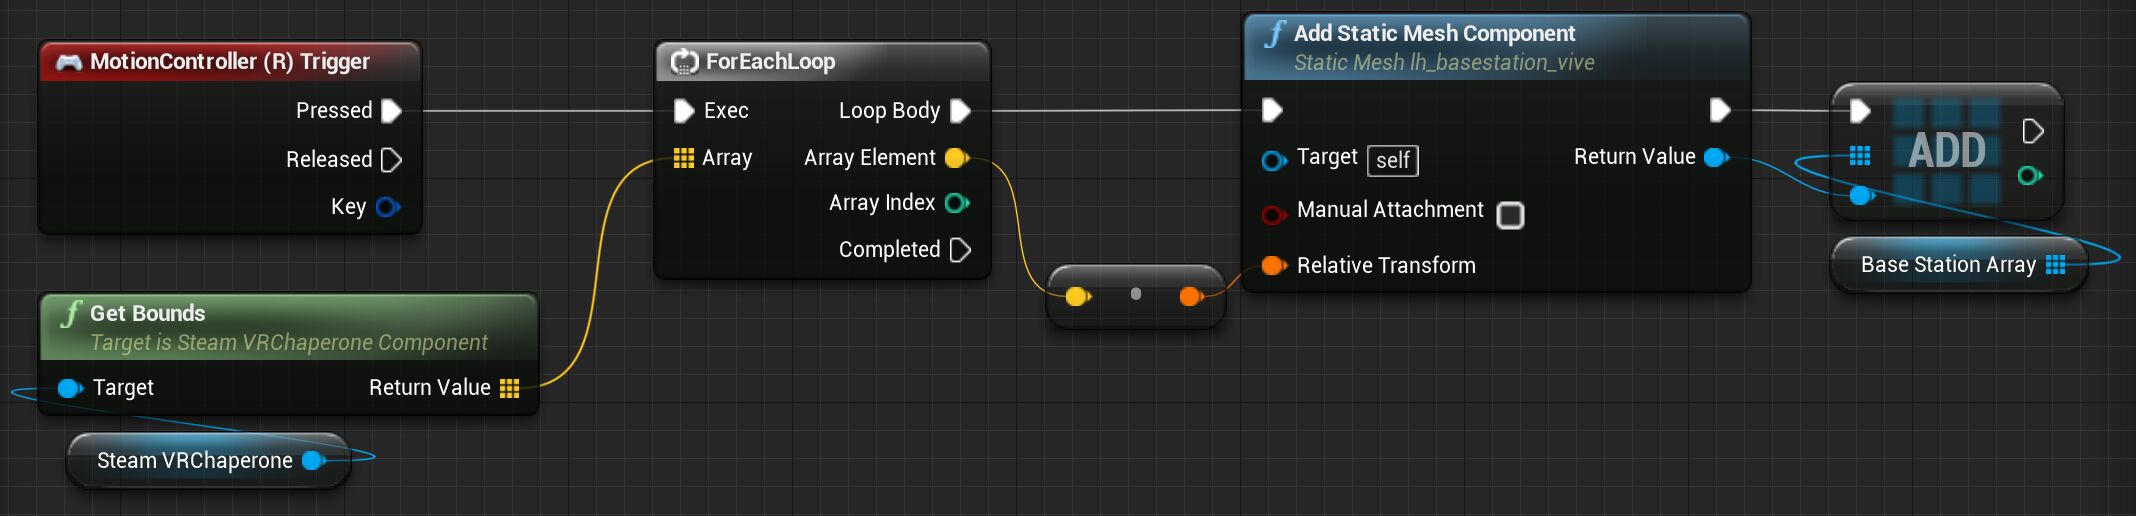Click the ADD node exec output pin
The width and height of the screenshot is (2136, 516).
pyautogui.click(x=2032, y=131)
